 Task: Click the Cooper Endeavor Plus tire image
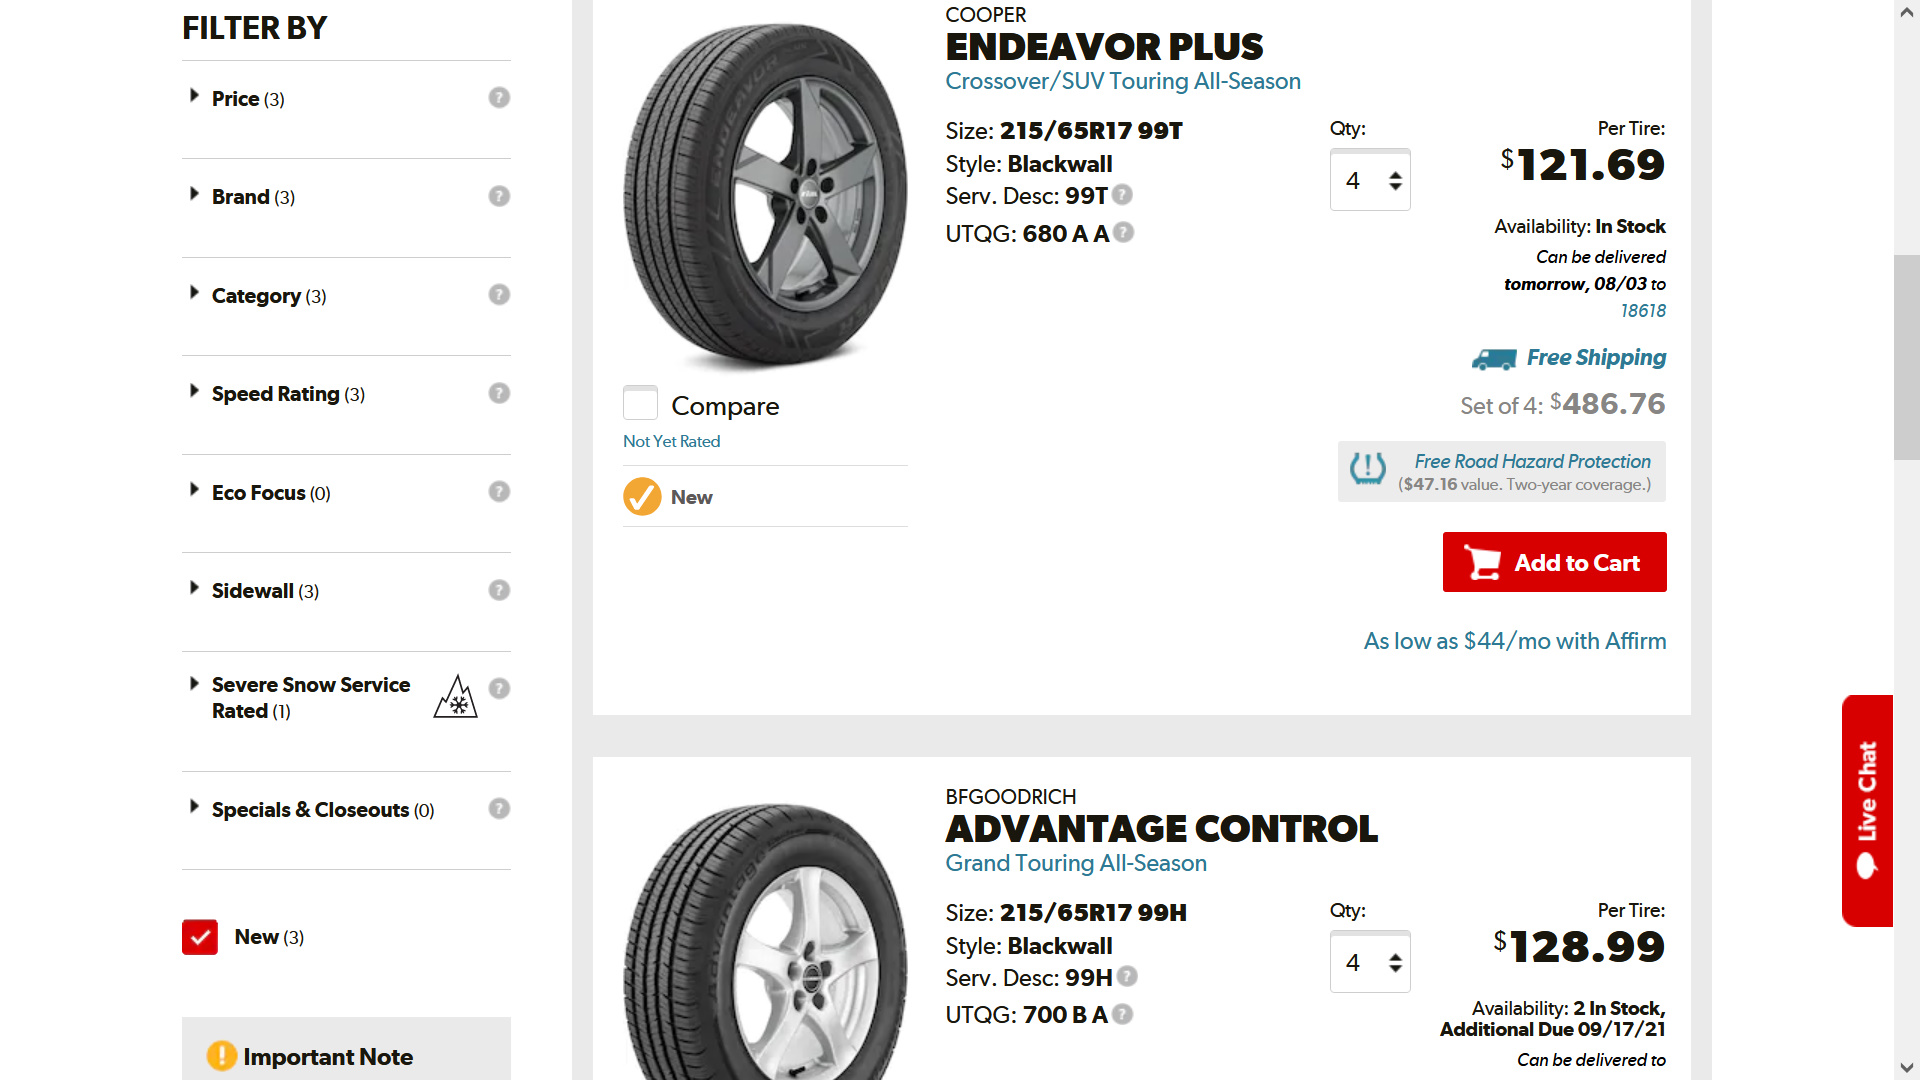tap(766, 197)
